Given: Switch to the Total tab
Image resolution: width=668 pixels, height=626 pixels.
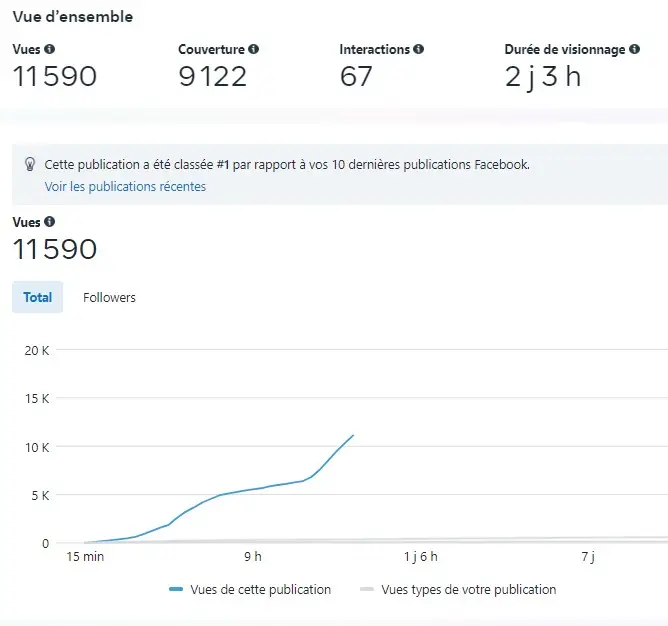Looking at the screenshot, I should pyautogui.click(x=38, y=297).
